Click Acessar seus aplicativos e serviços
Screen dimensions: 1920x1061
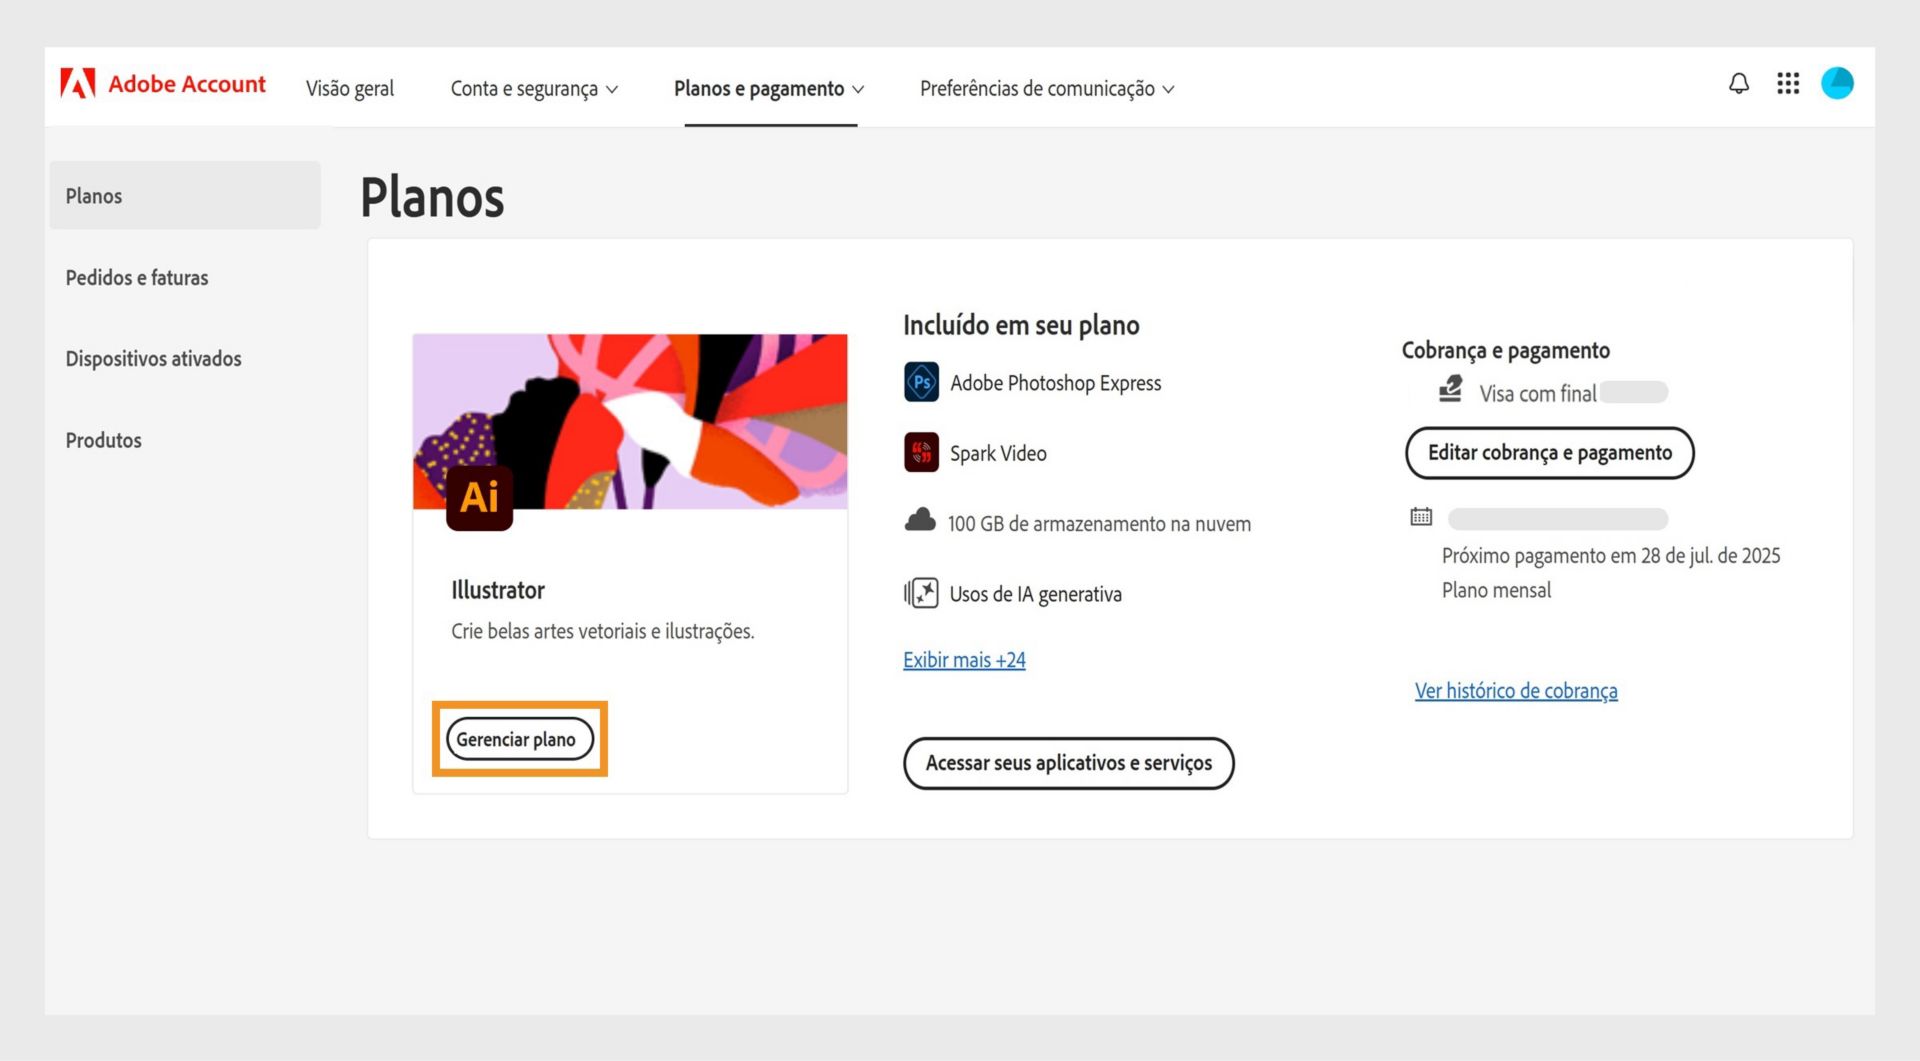1068,763
